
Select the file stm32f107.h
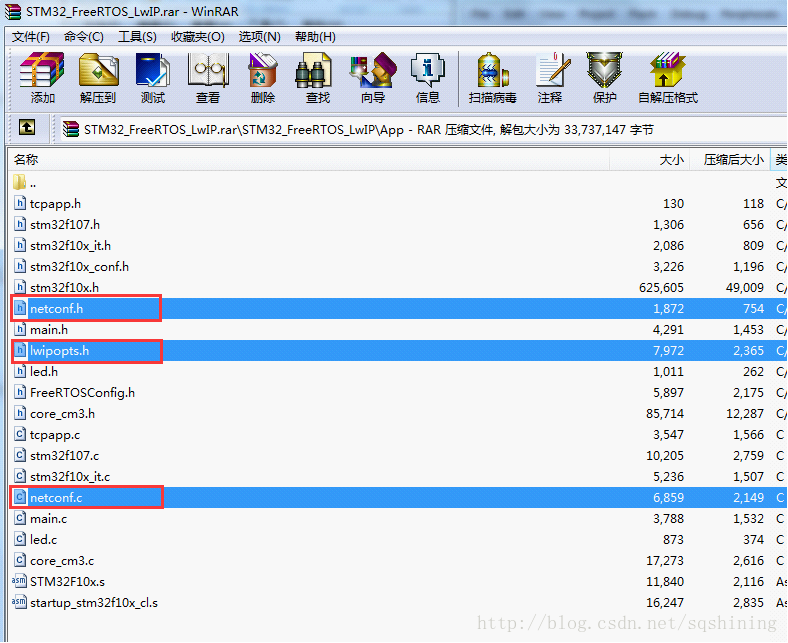click(65, 224)
